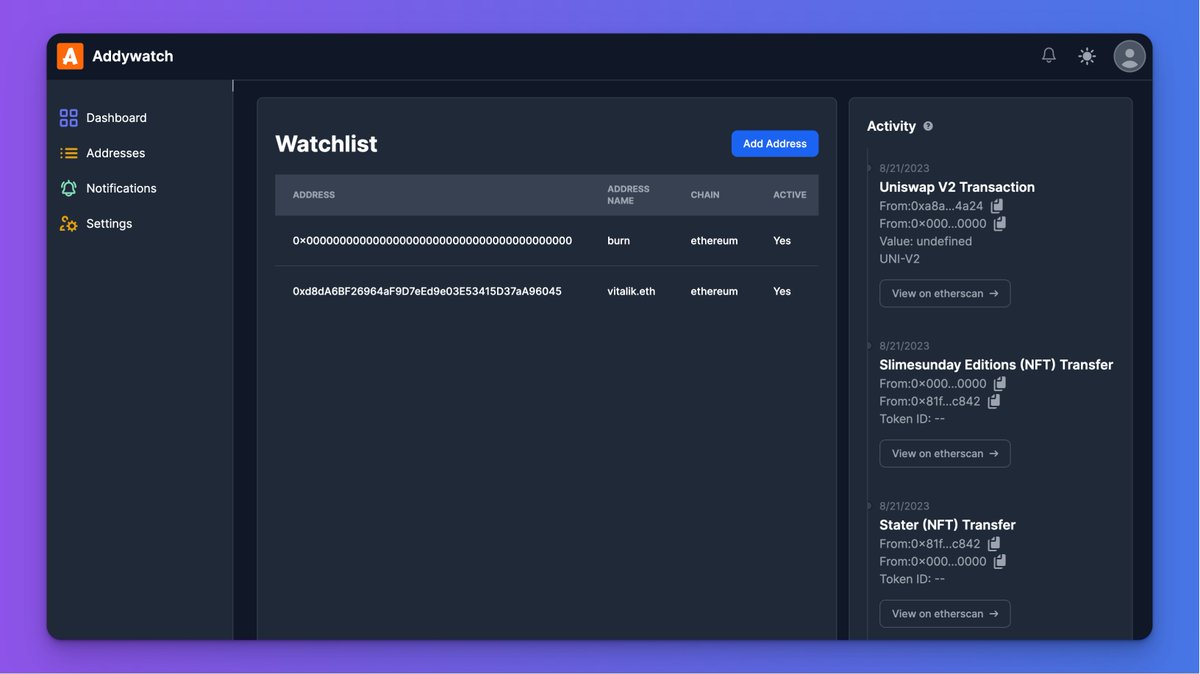The height and width of the screenshot is (674, 1200).
Task: Copy 0xa8a...4a24 address in Uniswap entry
Action: pyautogui.click(x=997, y=206)
